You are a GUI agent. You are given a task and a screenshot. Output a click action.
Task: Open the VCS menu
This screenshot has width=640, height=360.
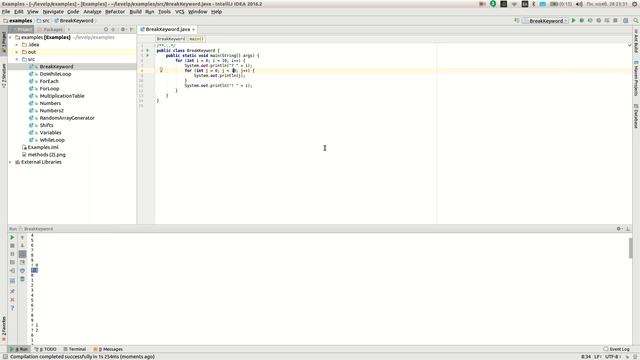click(x=180, y=12)
